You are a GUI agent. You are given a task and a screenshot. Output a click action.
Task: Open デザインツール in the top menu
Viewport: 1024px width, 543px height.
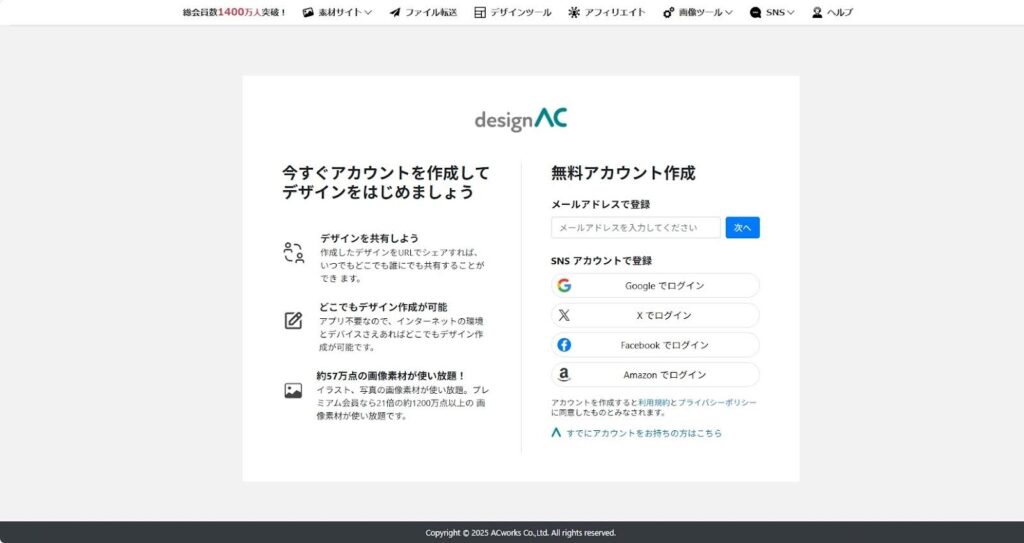pyautogui.click(x=513, y=13)
